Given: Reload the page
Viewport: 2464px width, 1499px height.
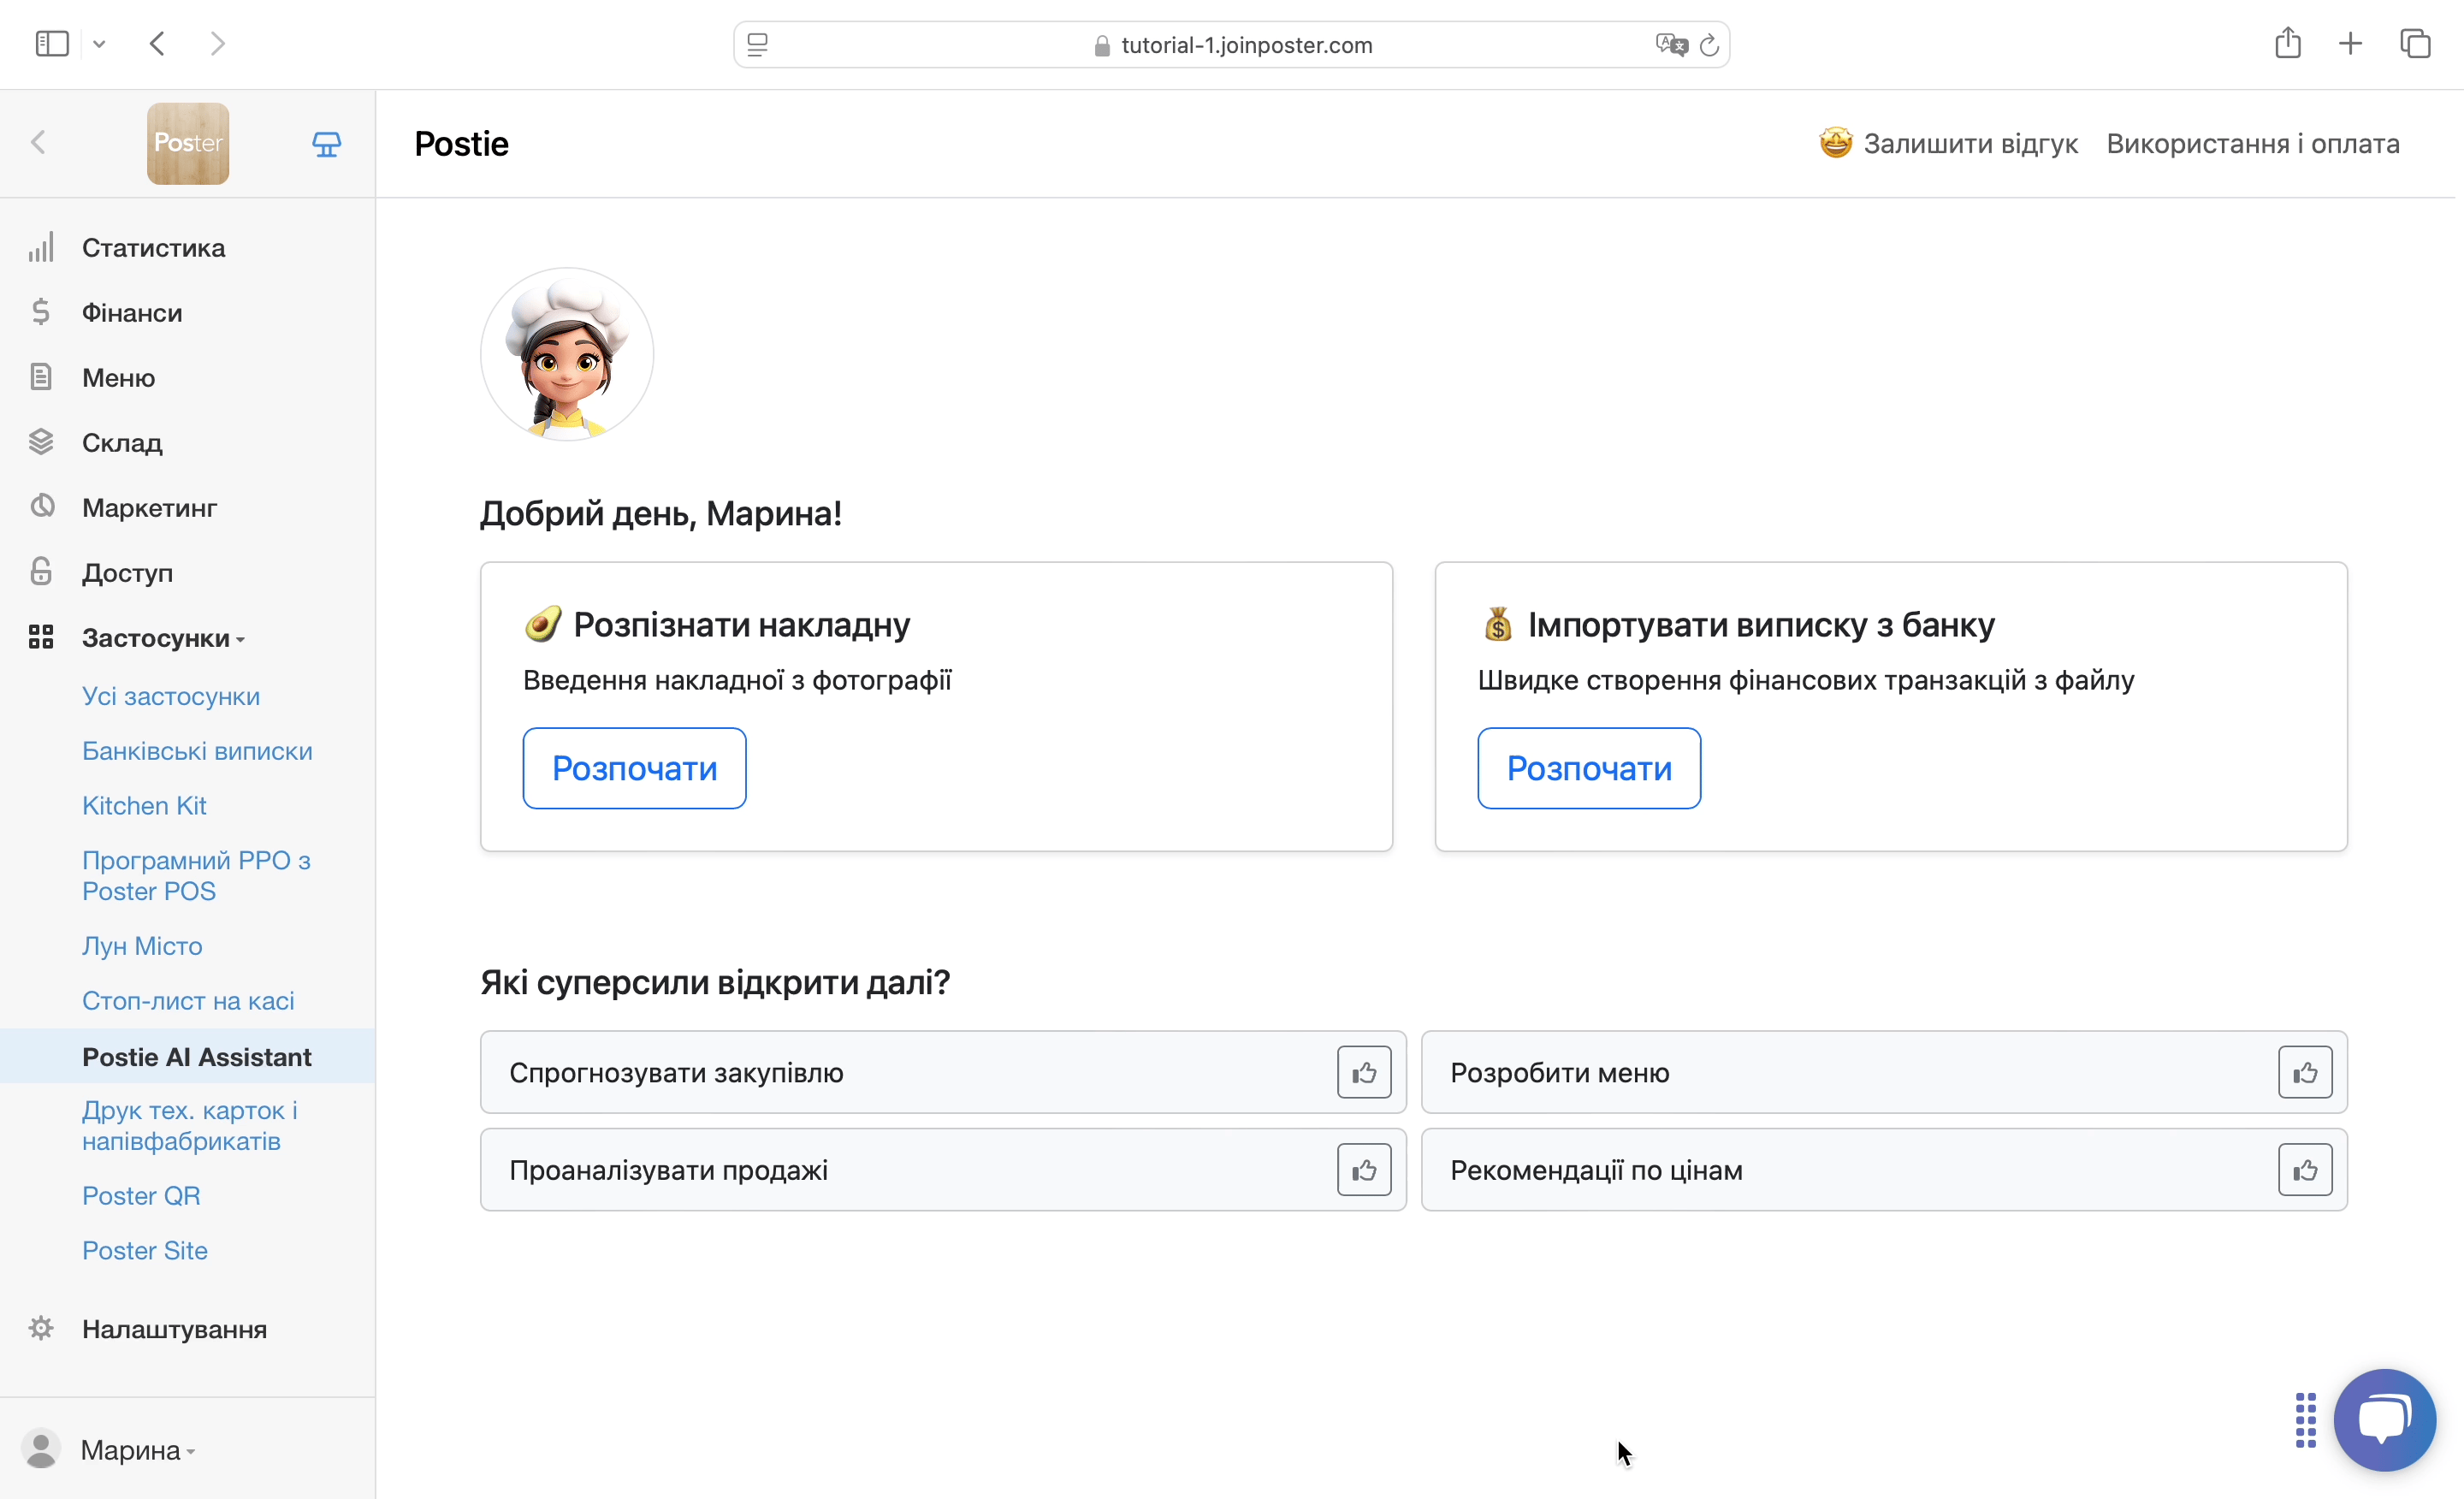Looking at the screenshot, I should pyautogui.click(x=1709, y=45).
